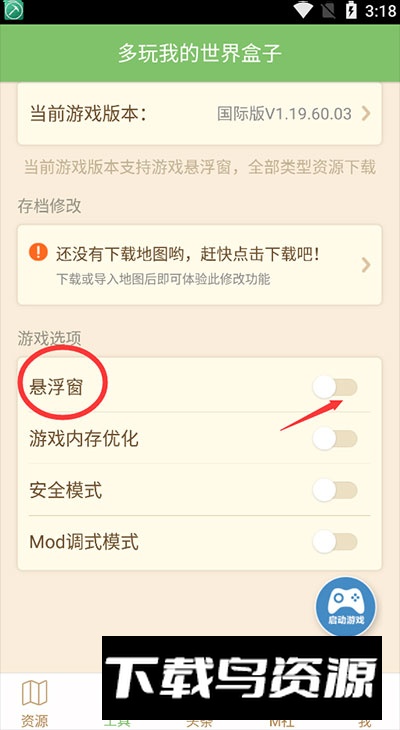
Task: Select 国际版V1.19.60.03 version entry
Action: [x=285, y=113]
